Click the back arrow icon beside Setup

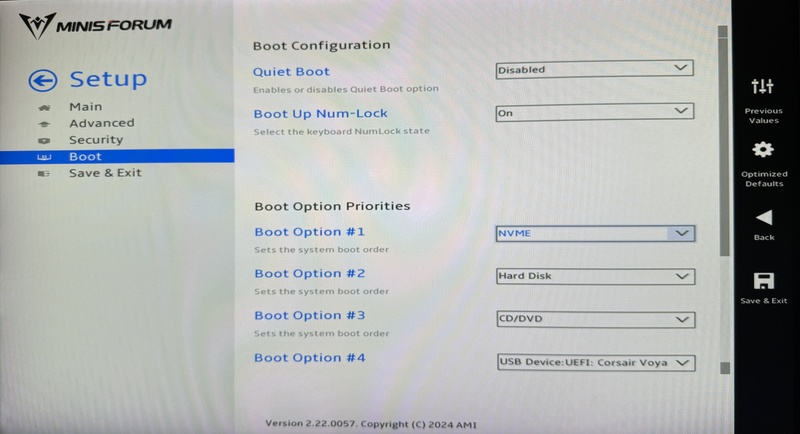coord(43,81)
